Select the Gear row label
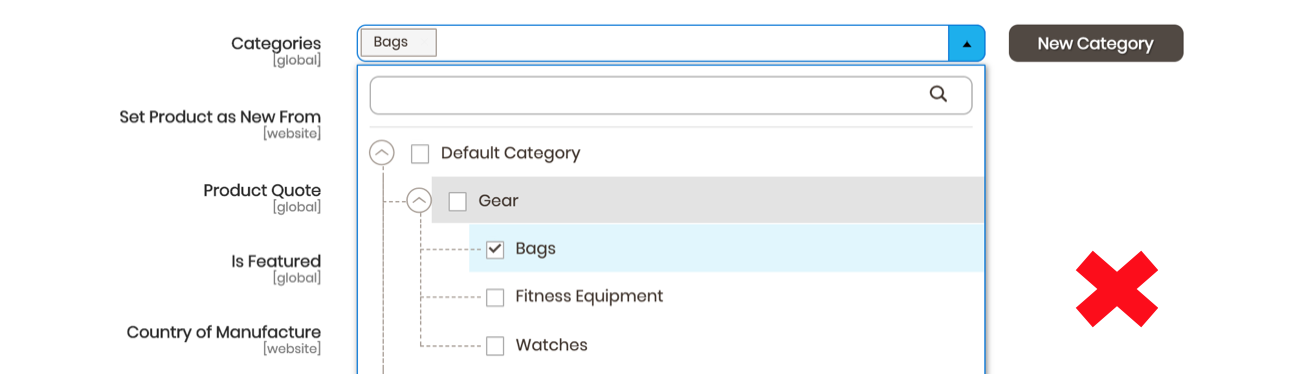The width and height of the screenshot is (1296, 392). click(x=498, y=201)
